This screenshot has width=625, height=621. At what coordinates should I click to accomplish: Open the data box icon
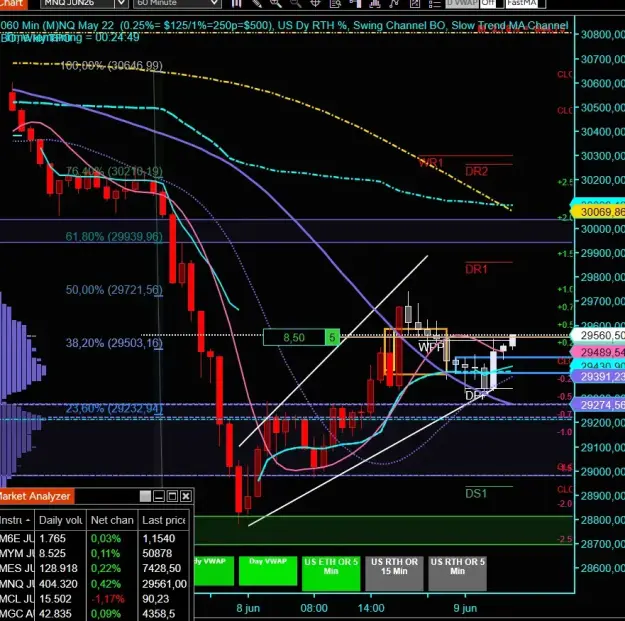(x=335, y=4)
